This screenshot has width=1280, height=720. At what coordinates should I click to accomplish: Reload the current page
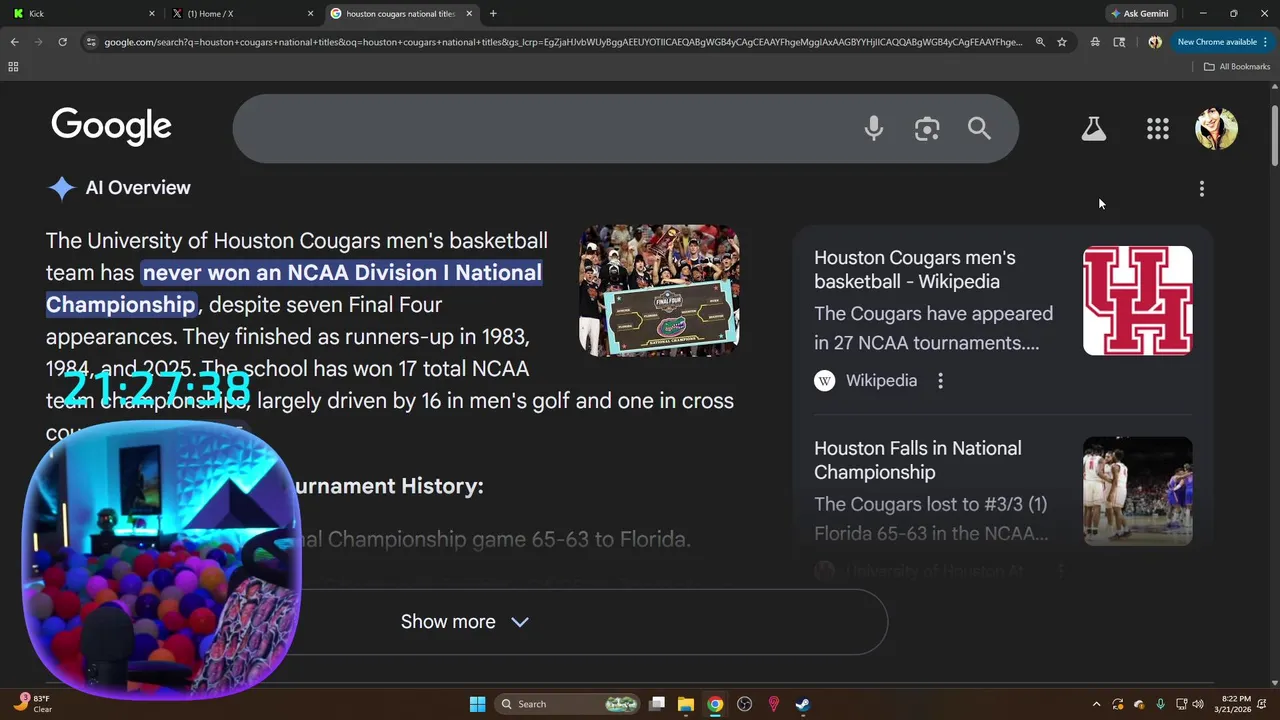coord(62,42)
